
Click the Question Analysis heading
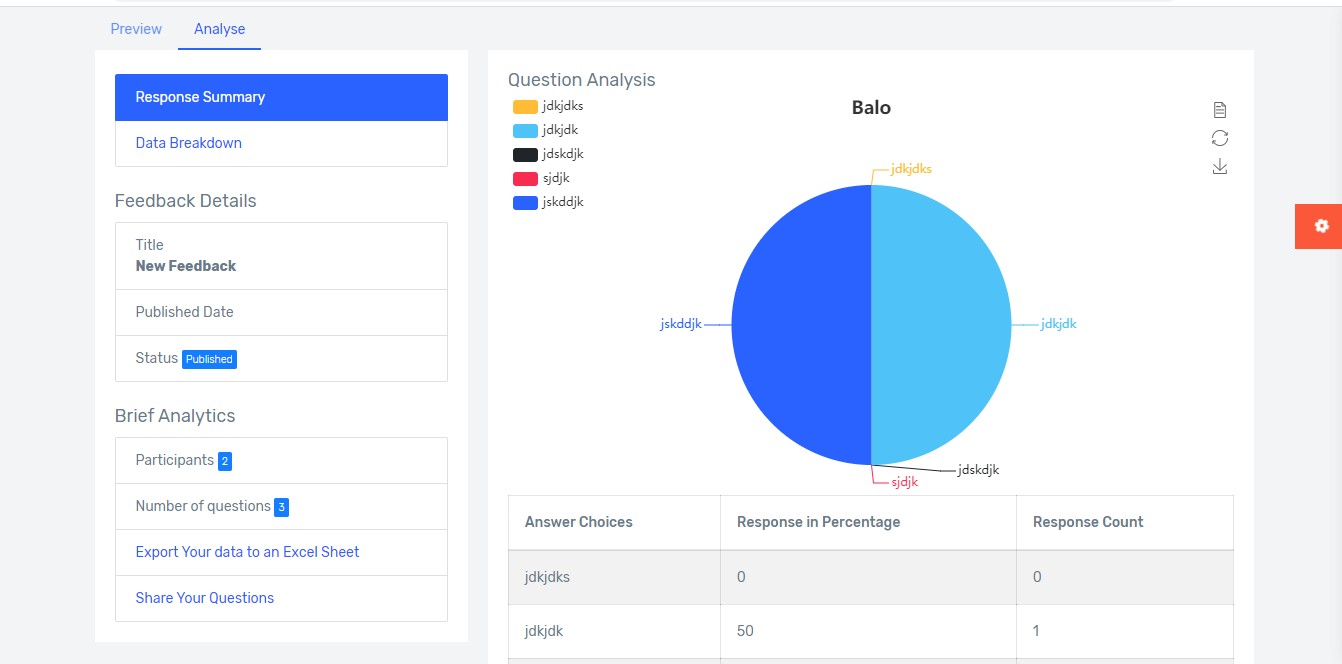(x=582, y=80)
